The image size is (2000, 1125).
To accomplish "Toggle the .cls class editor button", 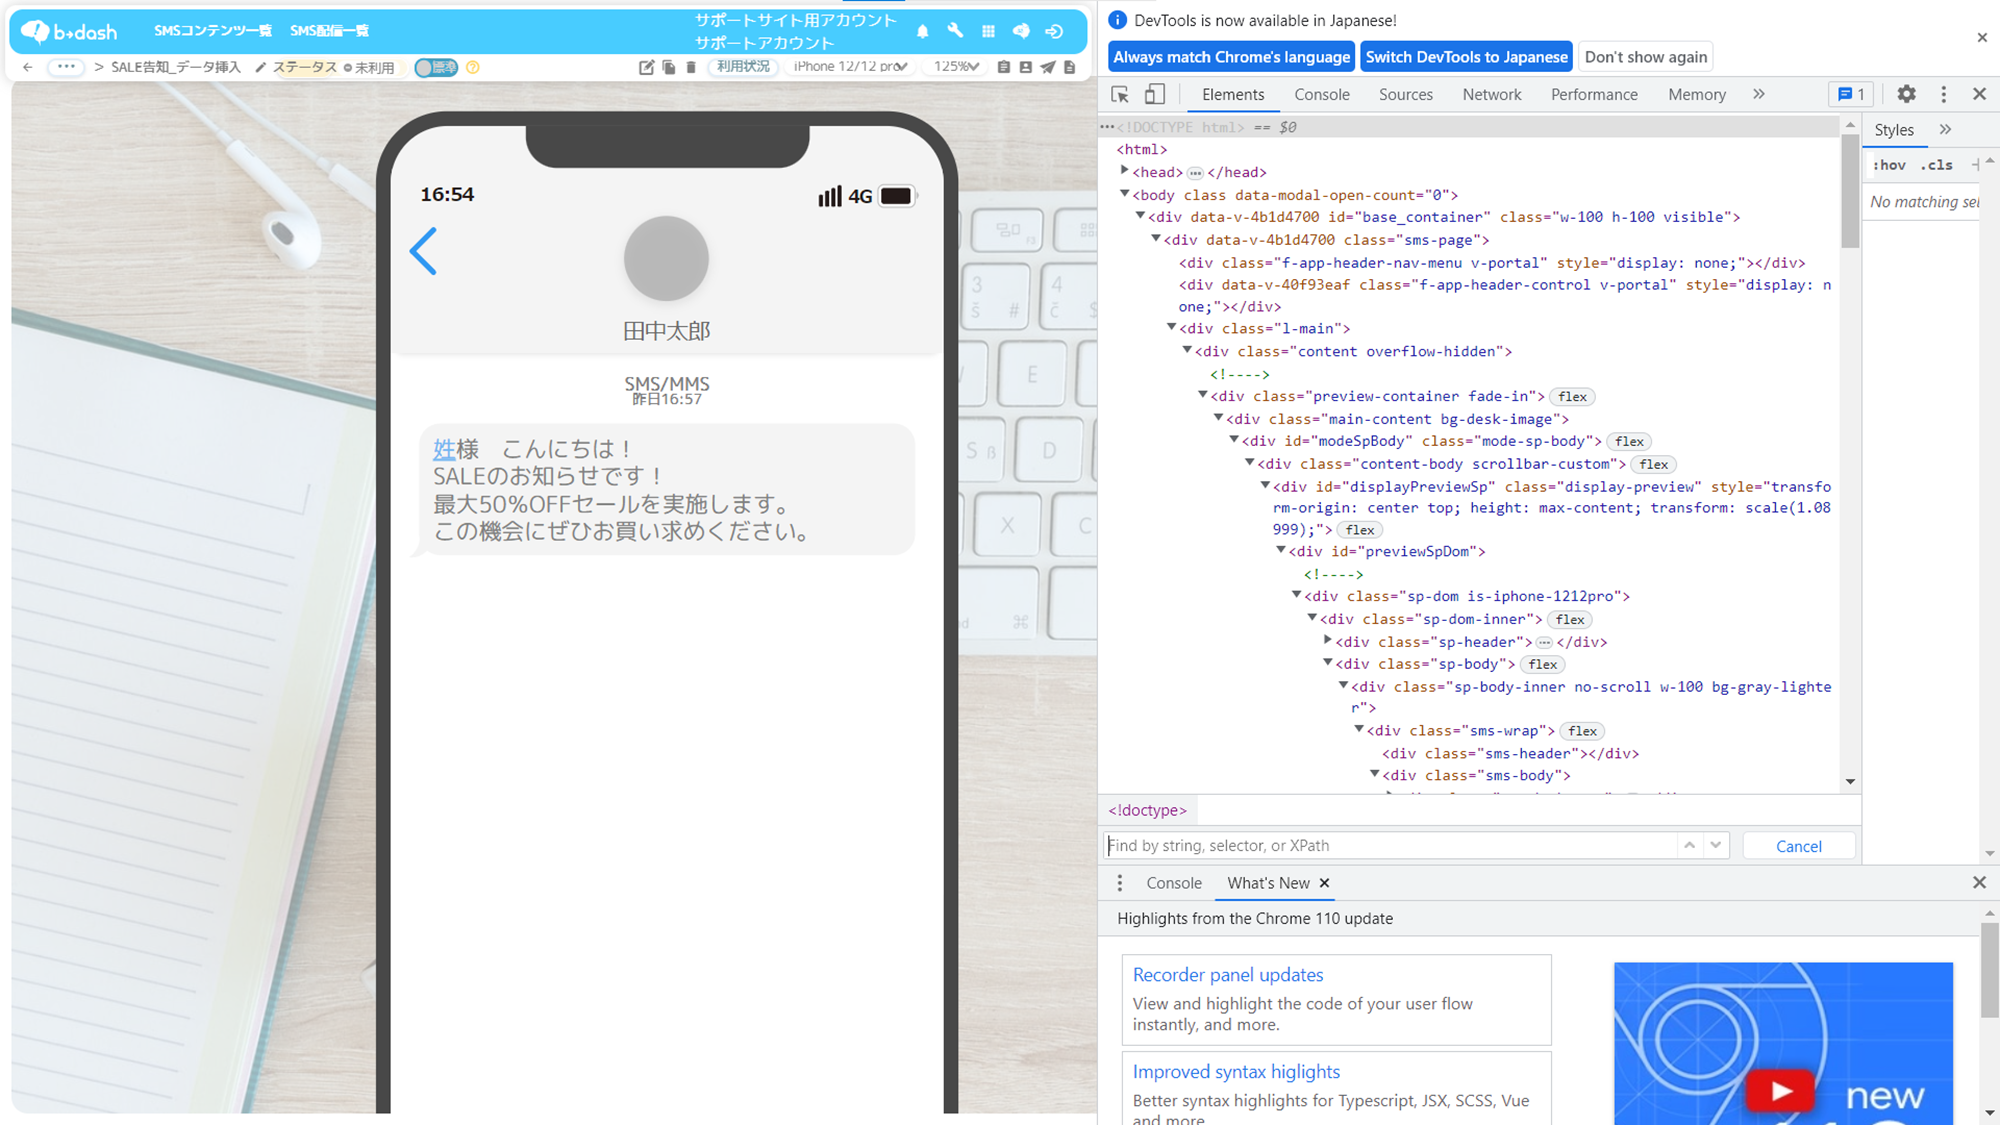I will click(1937, 165).
